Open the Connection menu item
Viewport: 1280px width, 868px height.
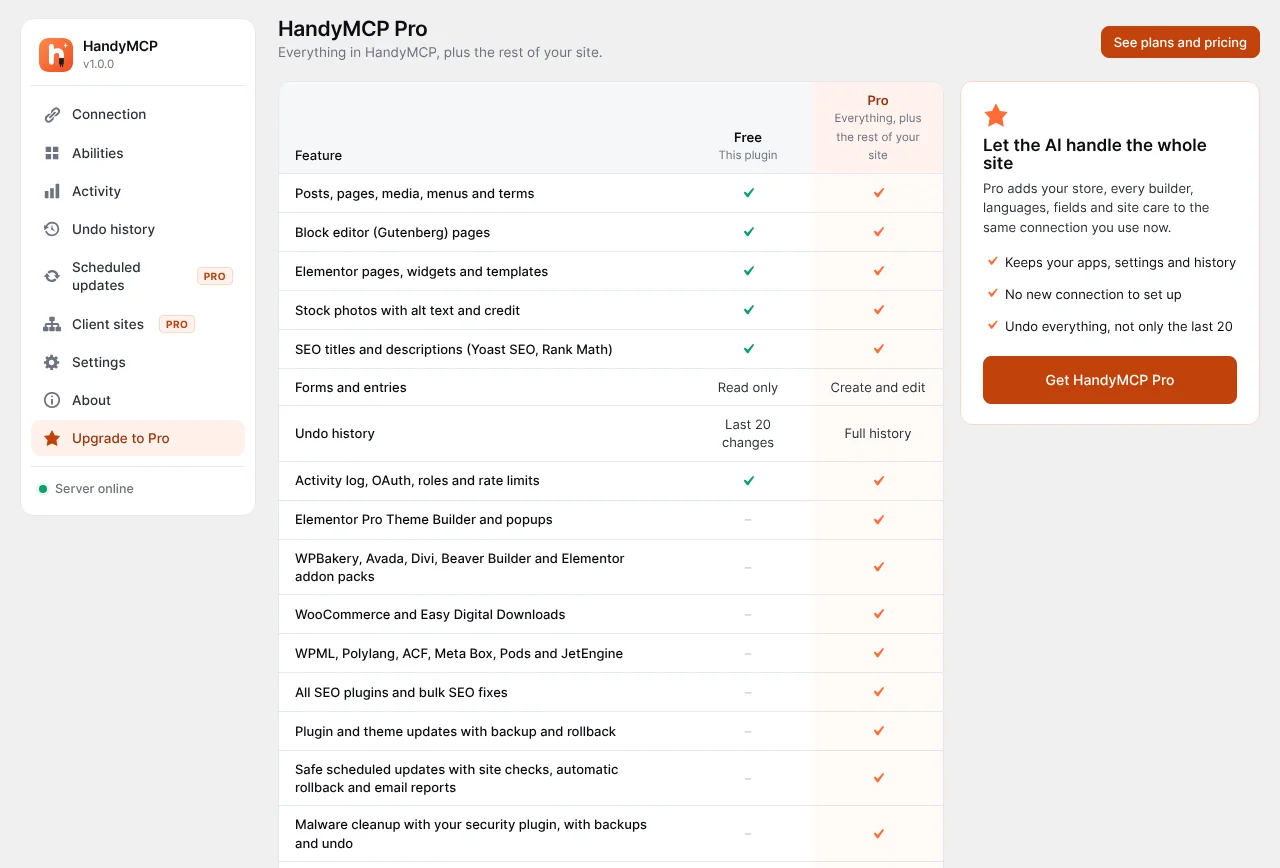[x=138, y=115]
